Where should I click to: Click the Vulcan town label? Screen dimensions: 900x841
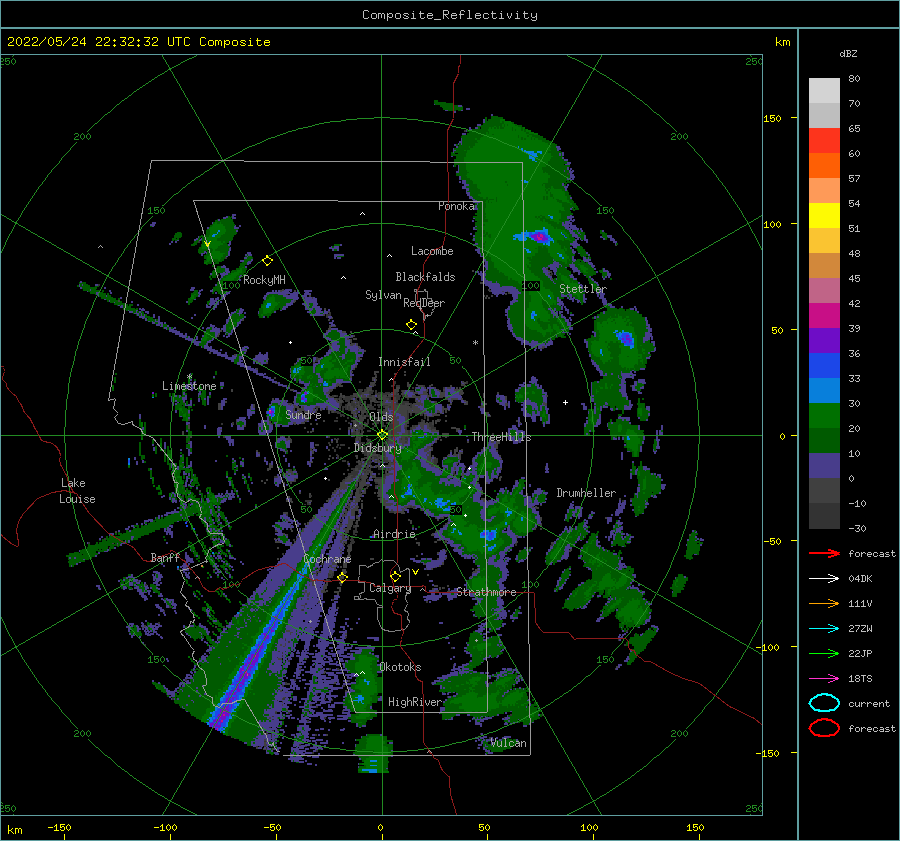click(x=508, y=743)
